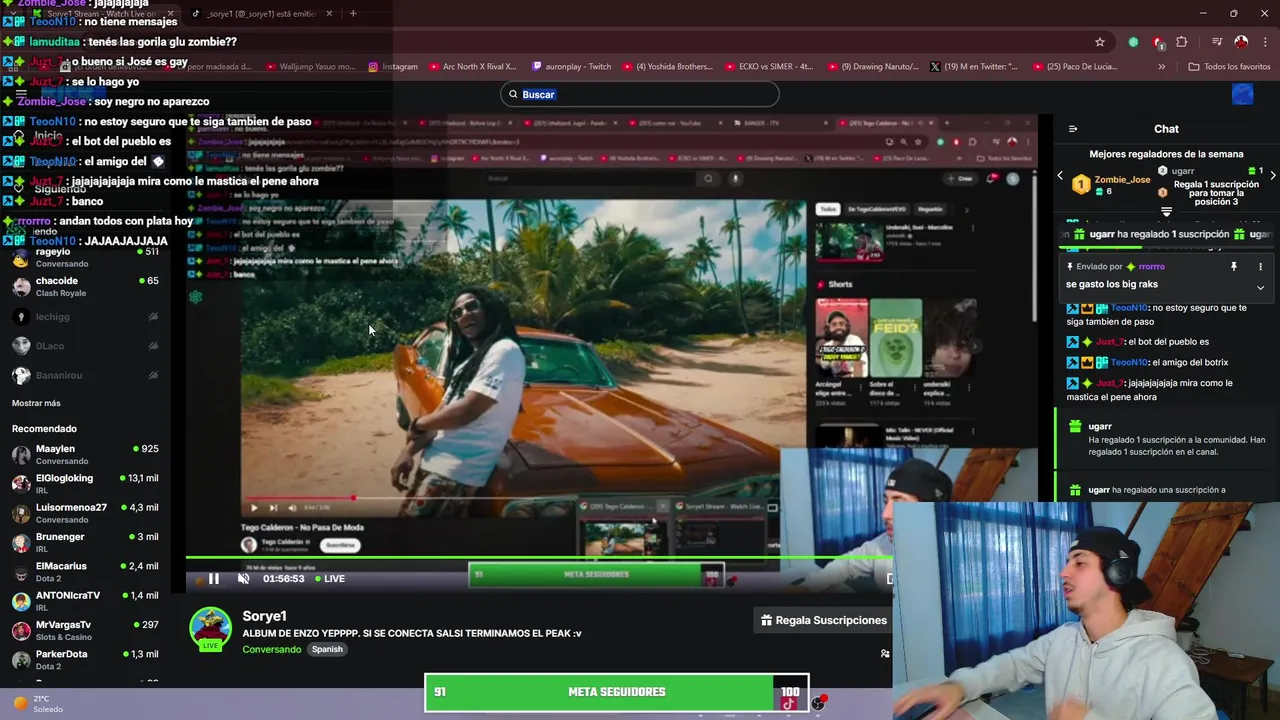This screenshot has width=1280, height=720.
Task: Open pinned message options menu
Action: click(1260, 267)
